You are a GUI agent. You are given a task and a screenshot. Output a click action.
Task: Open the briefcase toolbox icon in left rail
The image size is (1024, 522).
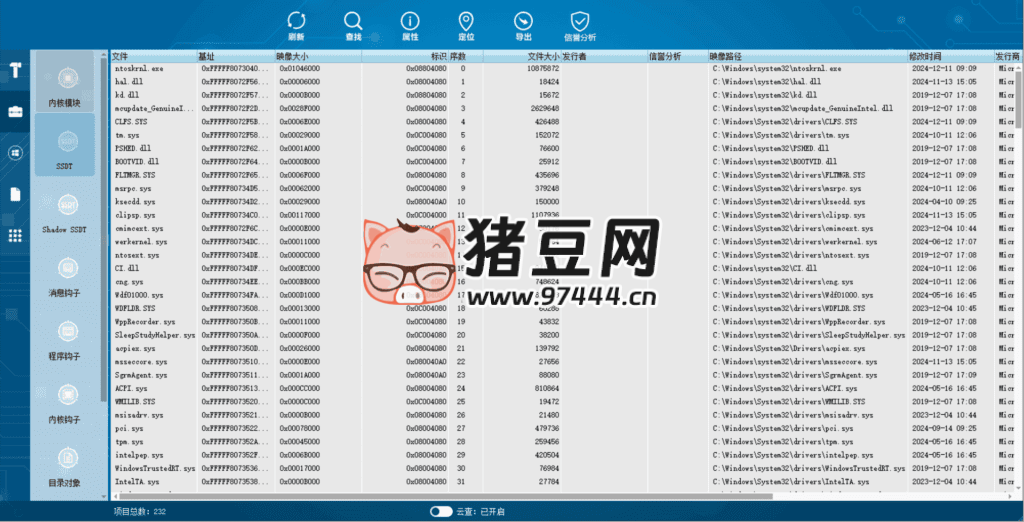point(15,112)
